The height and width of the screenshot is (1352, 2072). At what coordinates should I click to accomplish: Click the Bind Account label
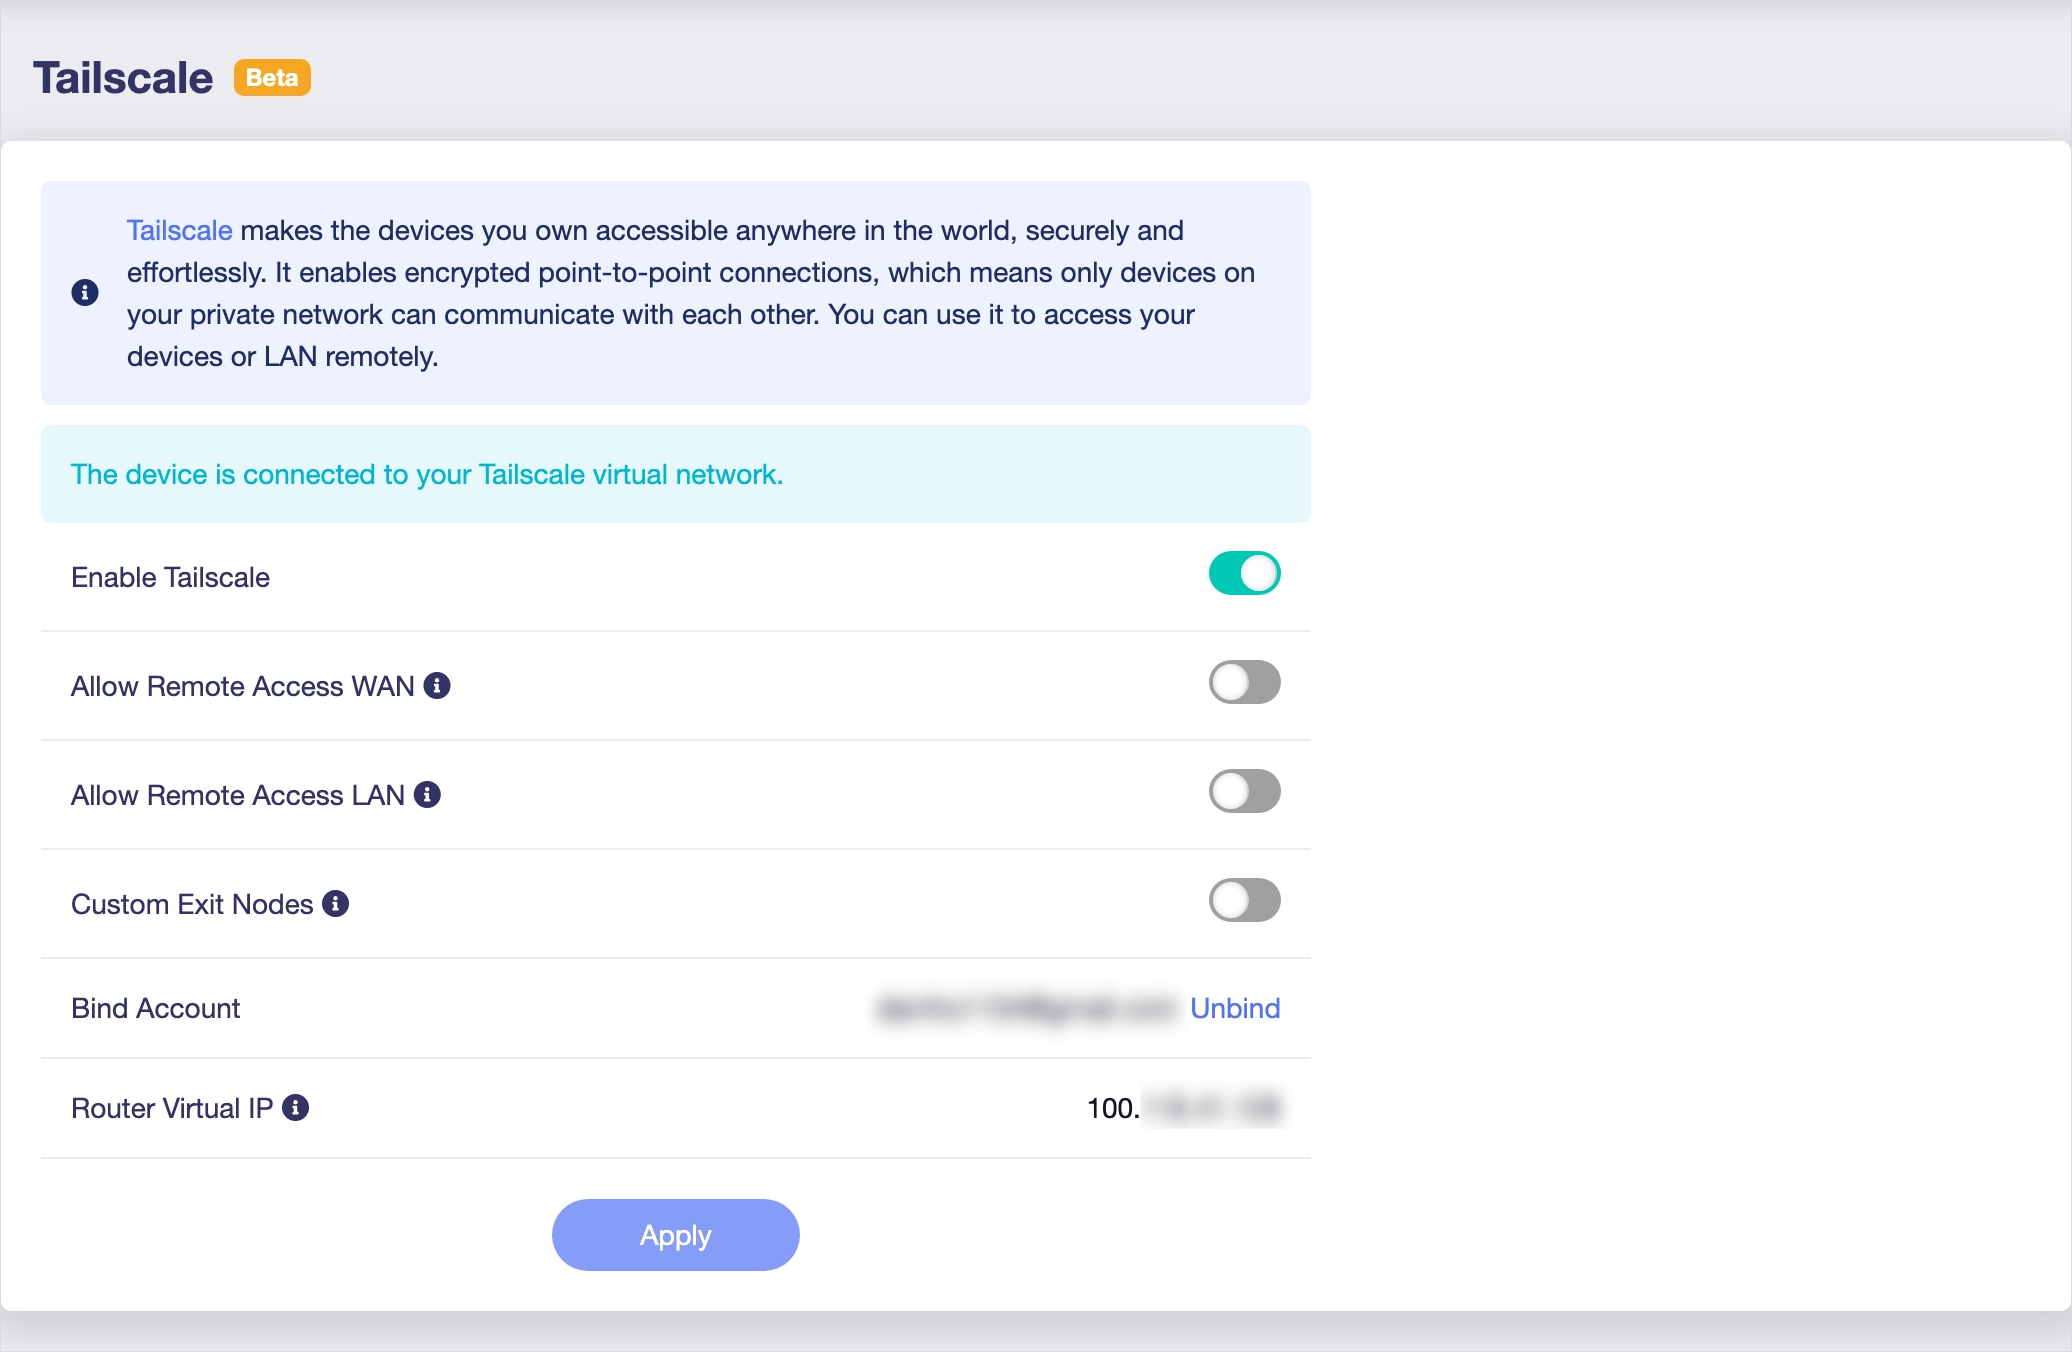click(156, 1008)
